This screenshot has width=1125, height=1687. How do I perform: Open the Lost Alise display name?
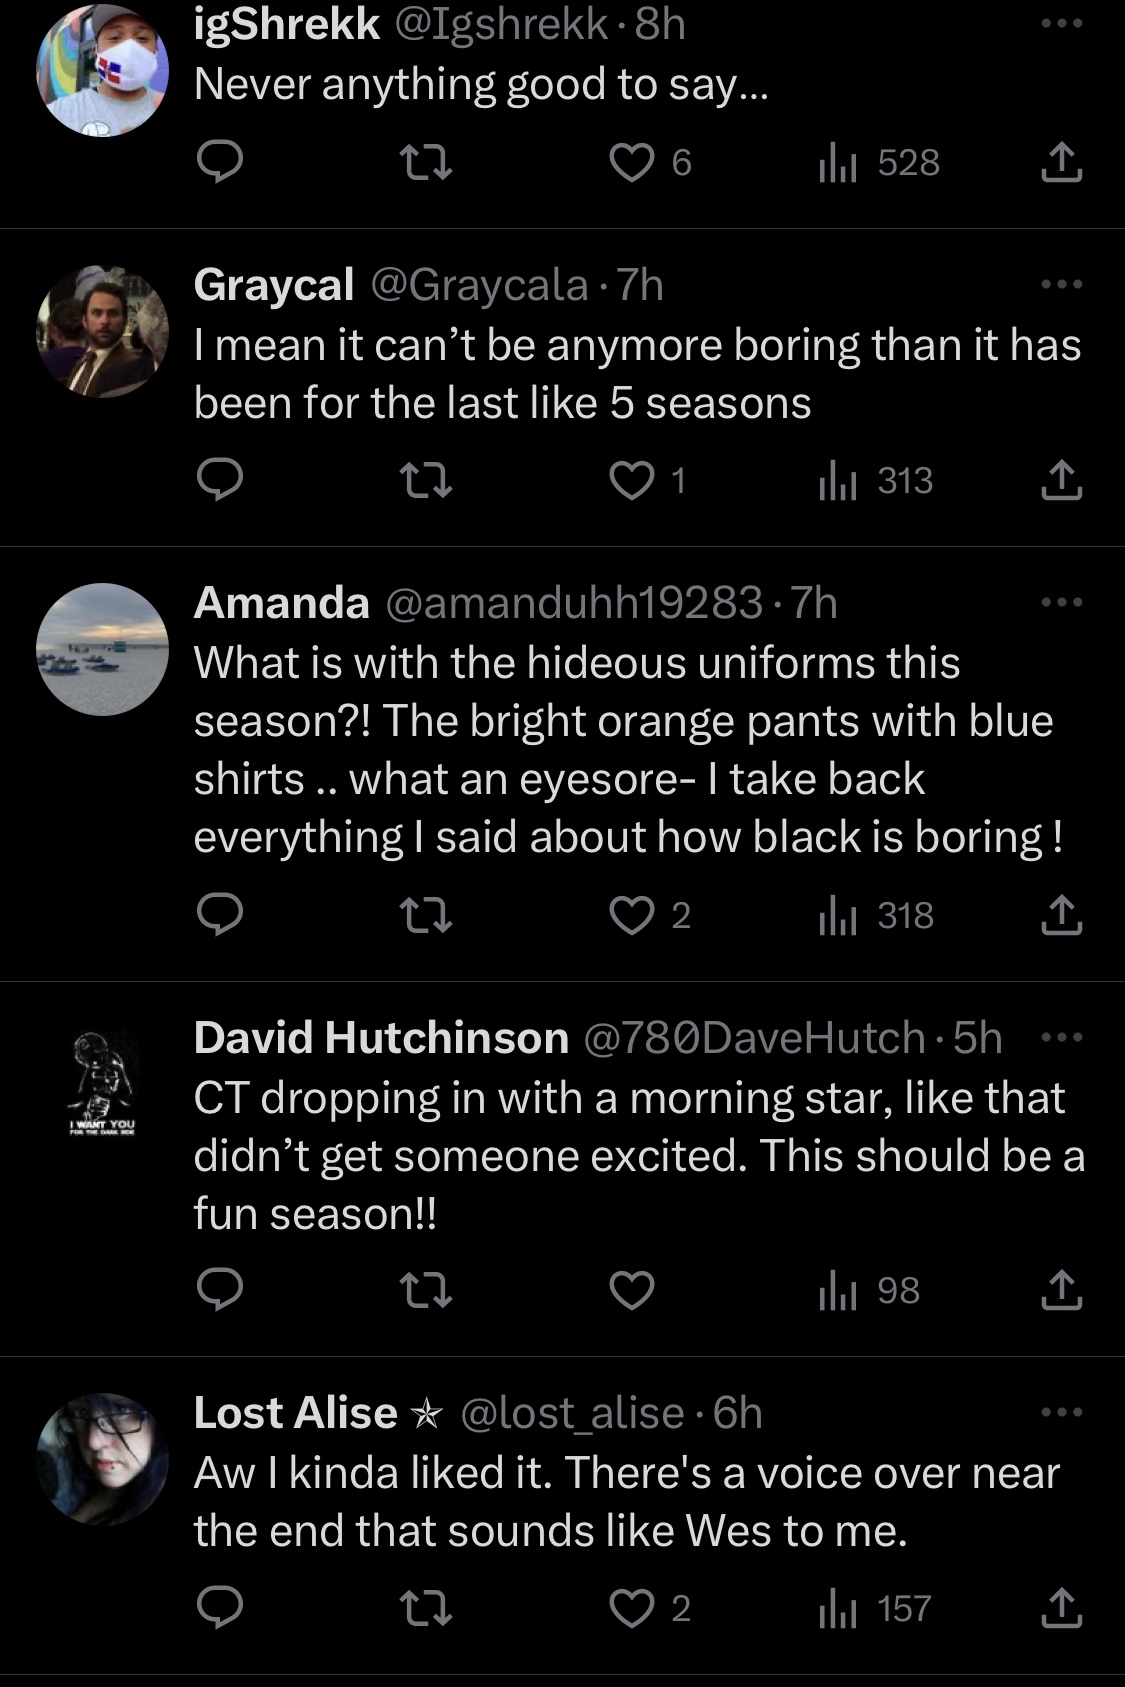coord(296,1412)
